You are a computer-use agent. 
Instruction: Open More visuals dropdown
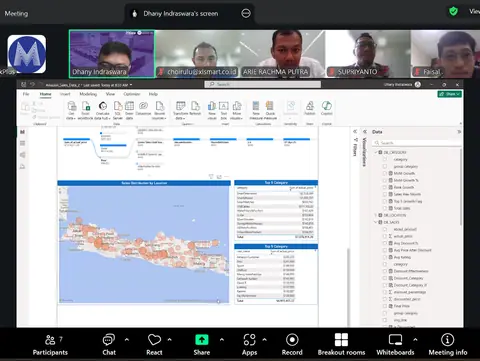tap(237, 110)
